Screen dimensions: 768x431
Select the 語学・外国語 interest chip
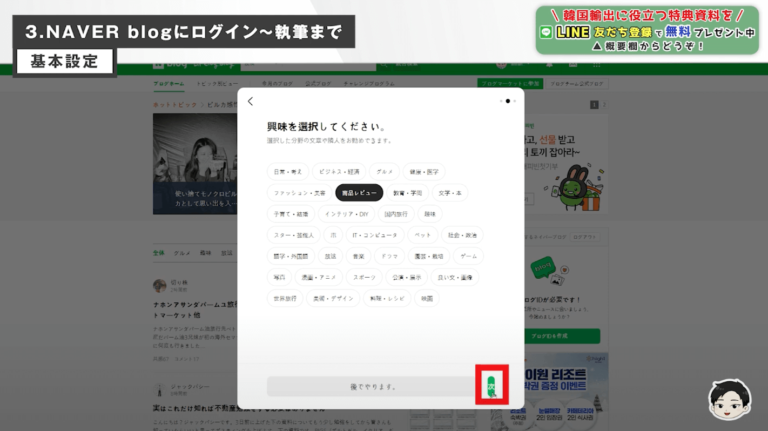pos(290,256)
